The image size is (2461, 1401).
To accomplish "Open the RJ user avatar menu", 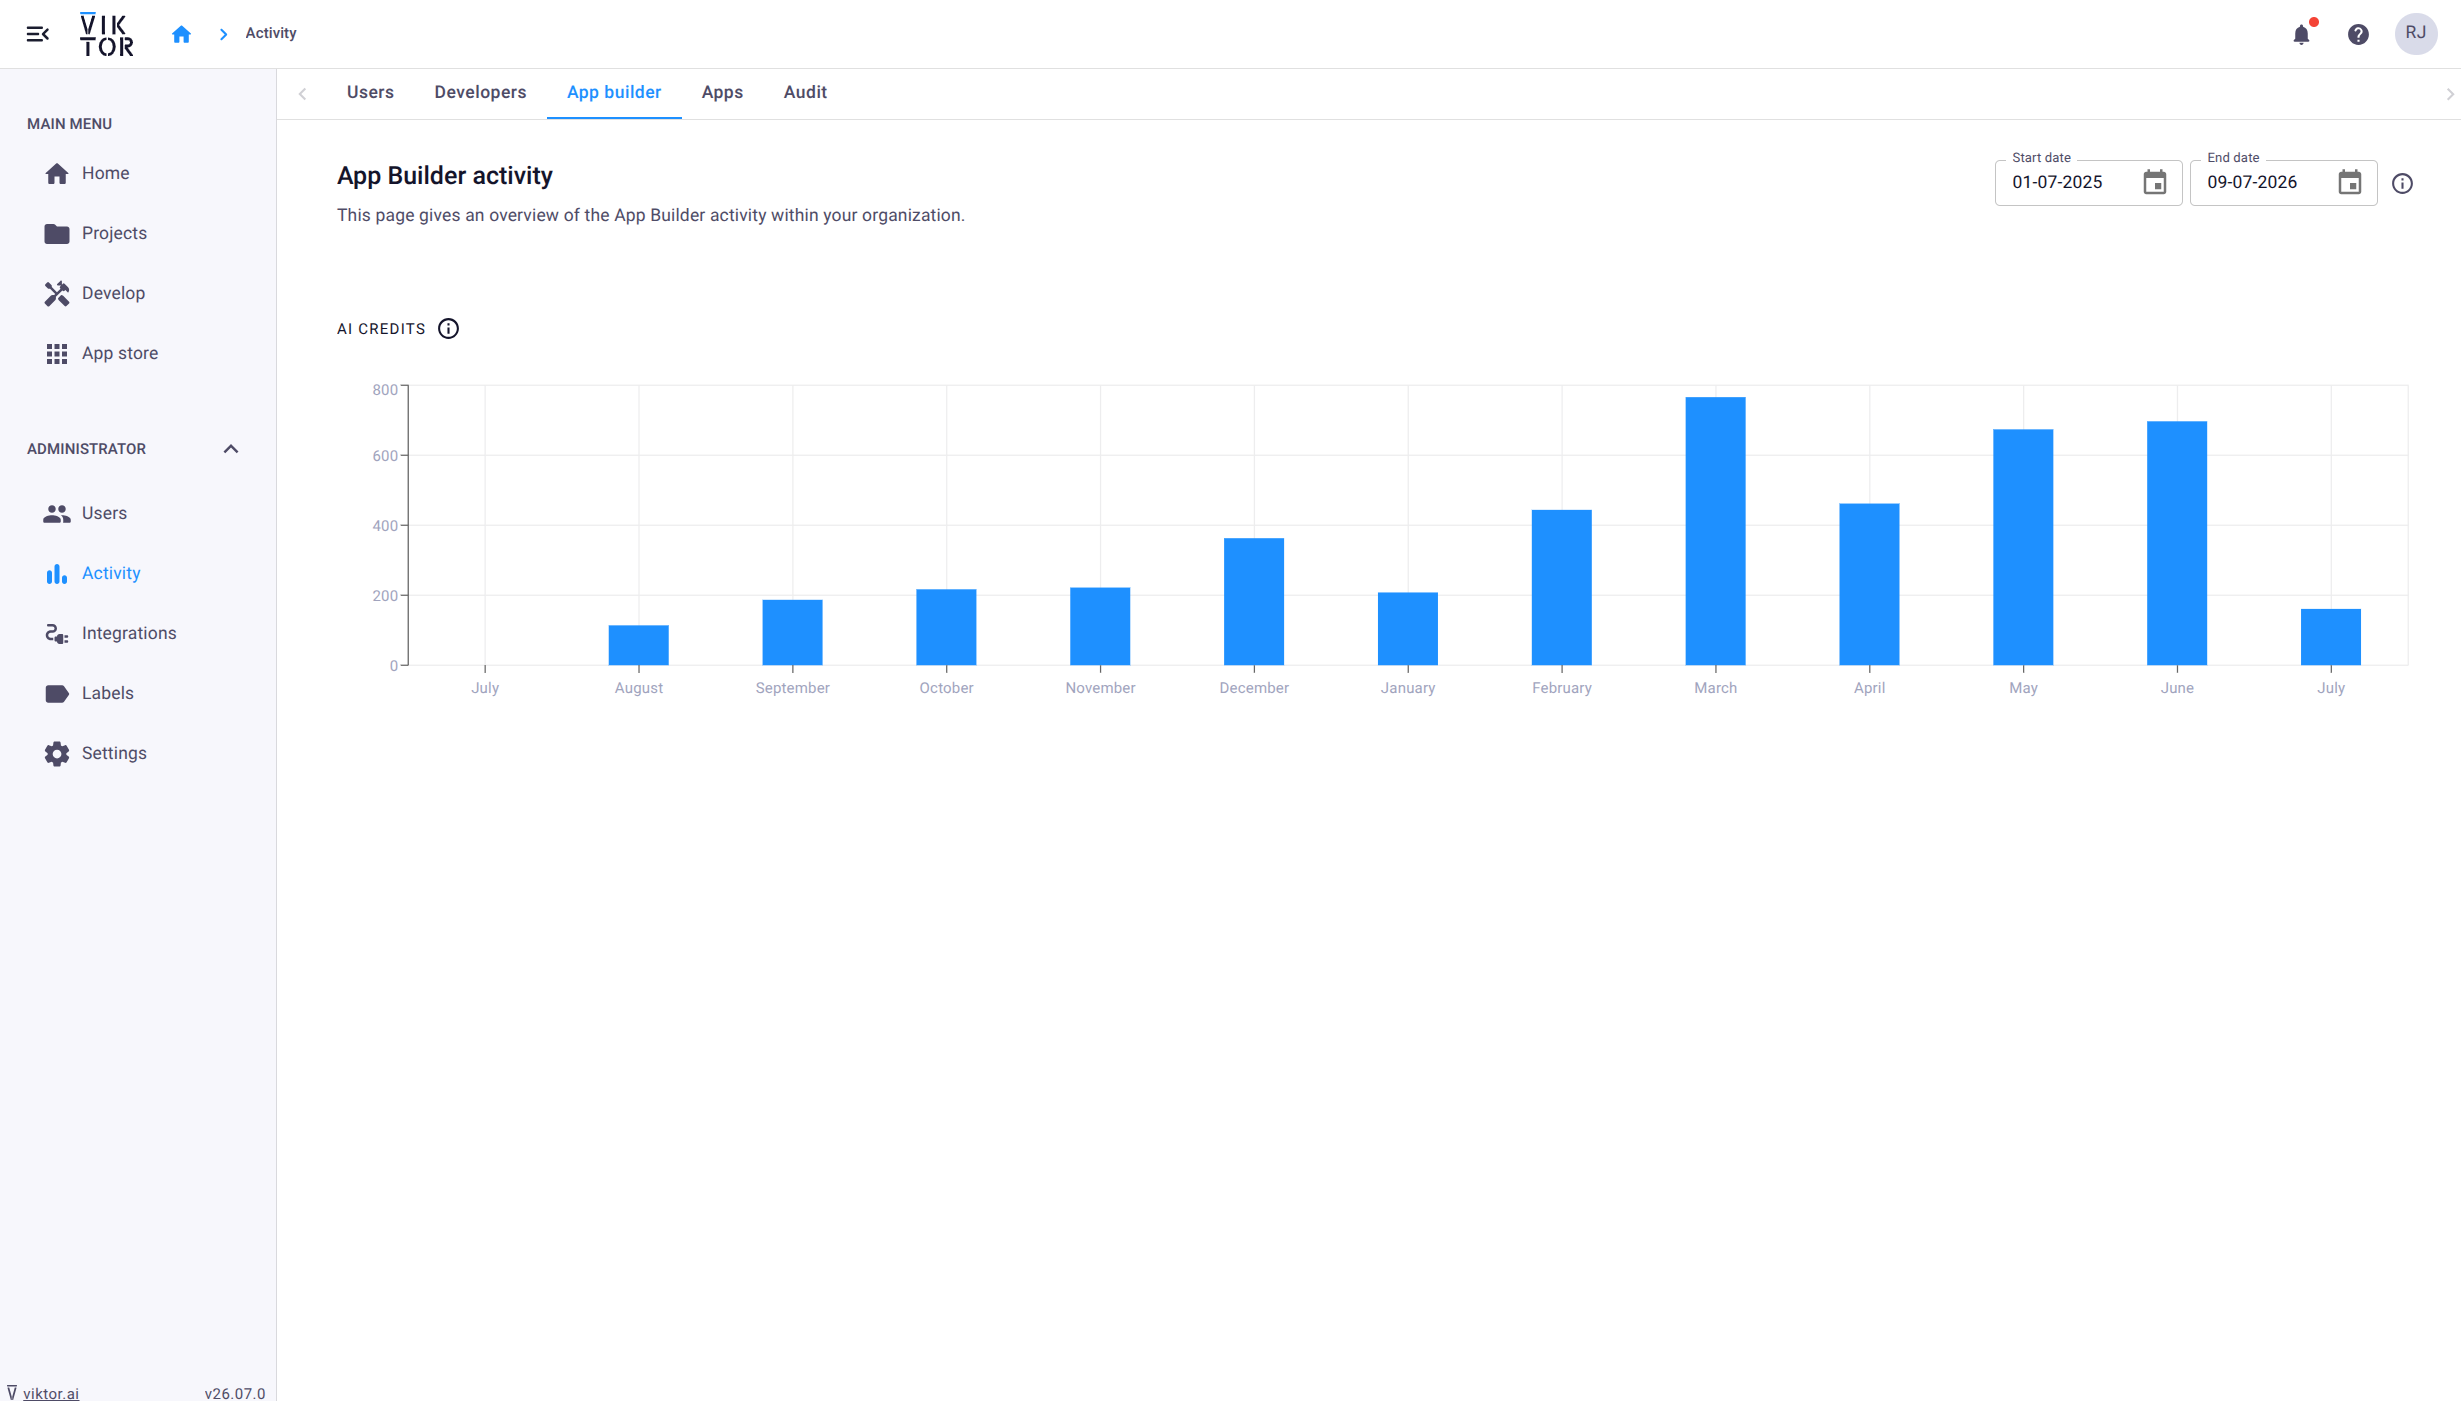I will coord(2416,33).
